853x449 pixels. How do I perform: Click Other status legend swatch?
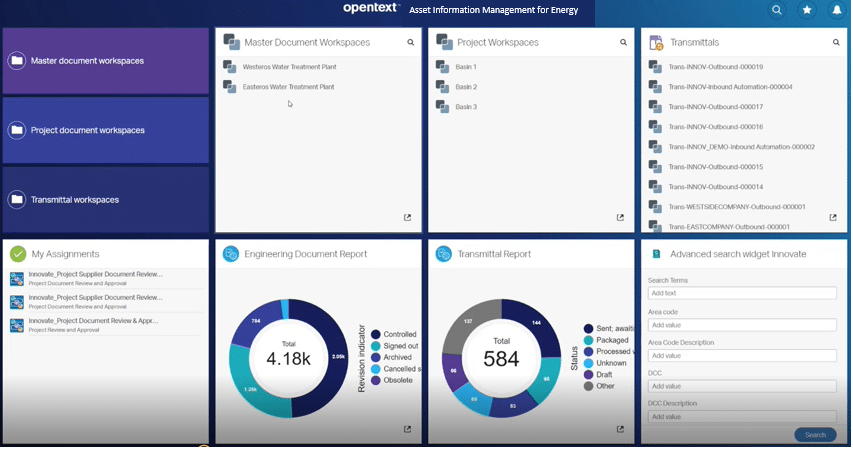pyautogui.click(x=588, y=386)
